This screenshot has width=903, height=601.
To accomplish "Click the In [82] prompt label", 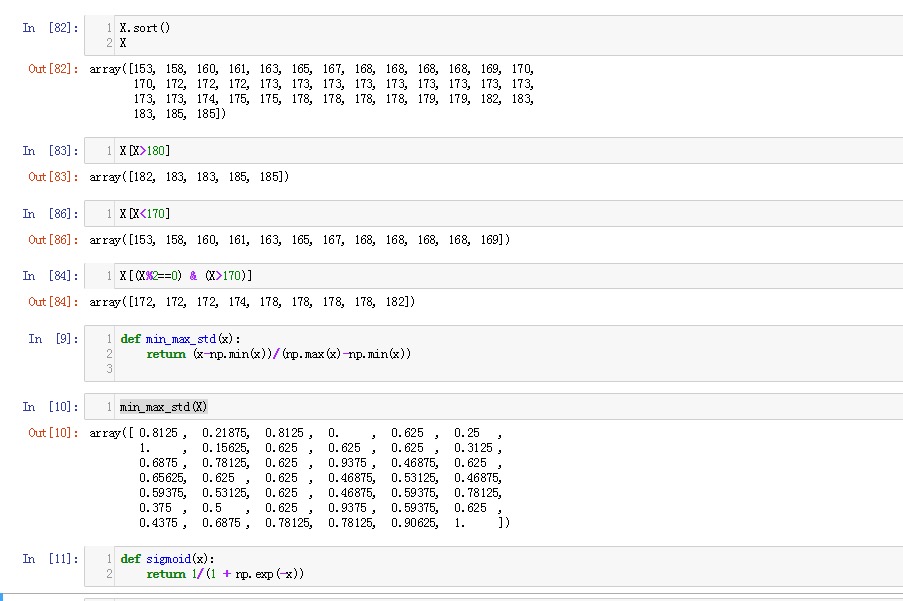I will (x=50, y=28).
